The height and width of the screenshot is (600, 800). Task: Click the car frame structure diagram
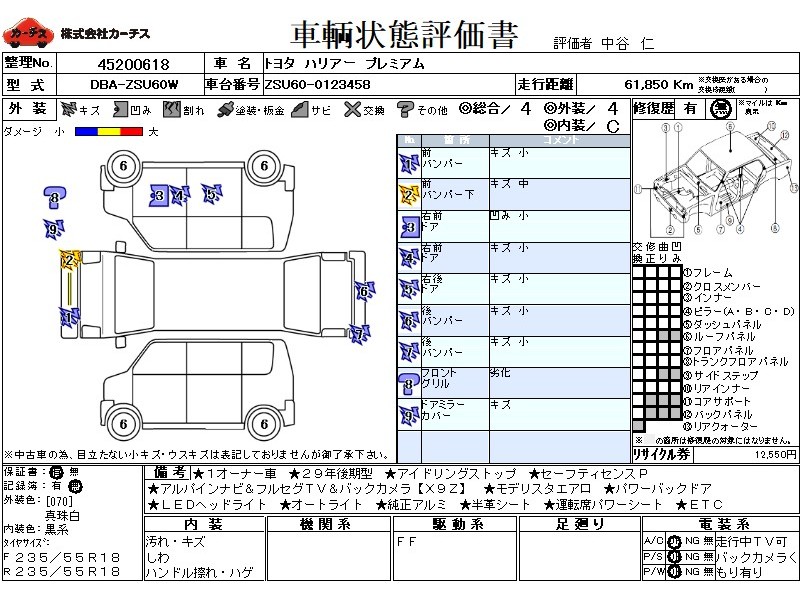click(714, 179)
